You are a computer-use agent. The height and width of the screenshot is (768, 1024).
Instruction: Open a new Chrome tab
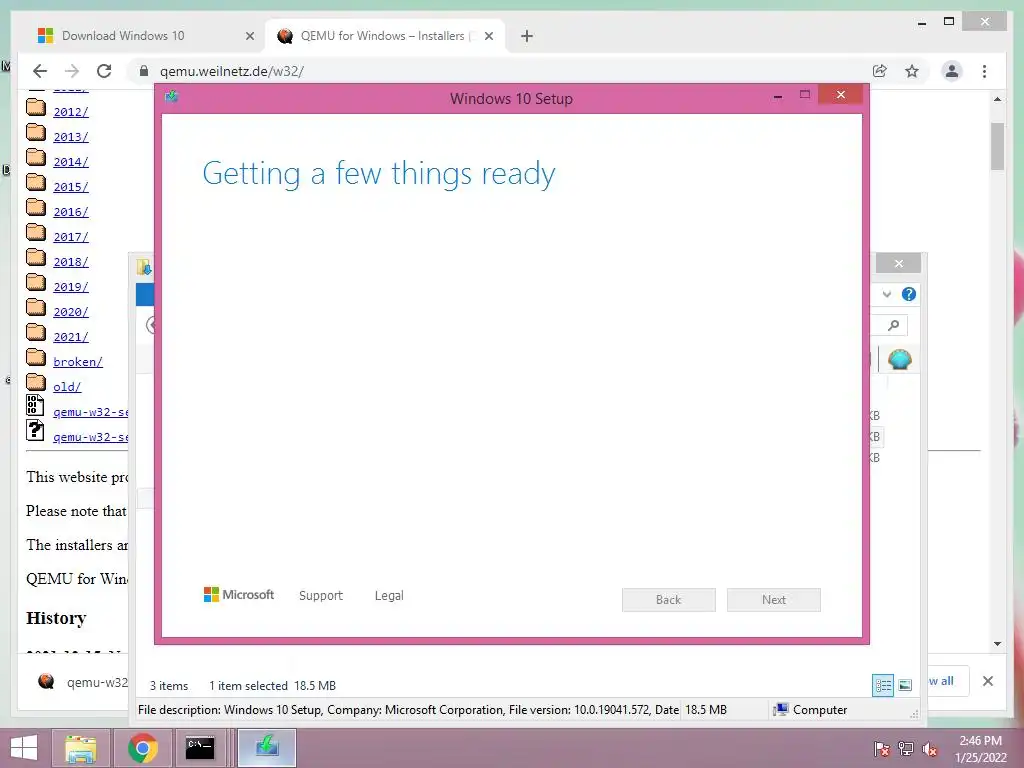click(x=526, y=36)
